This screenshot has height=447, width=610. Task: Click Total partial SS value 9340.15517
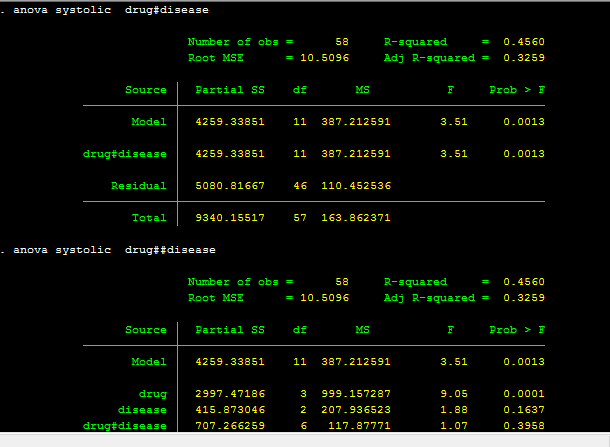pos(230,218)
